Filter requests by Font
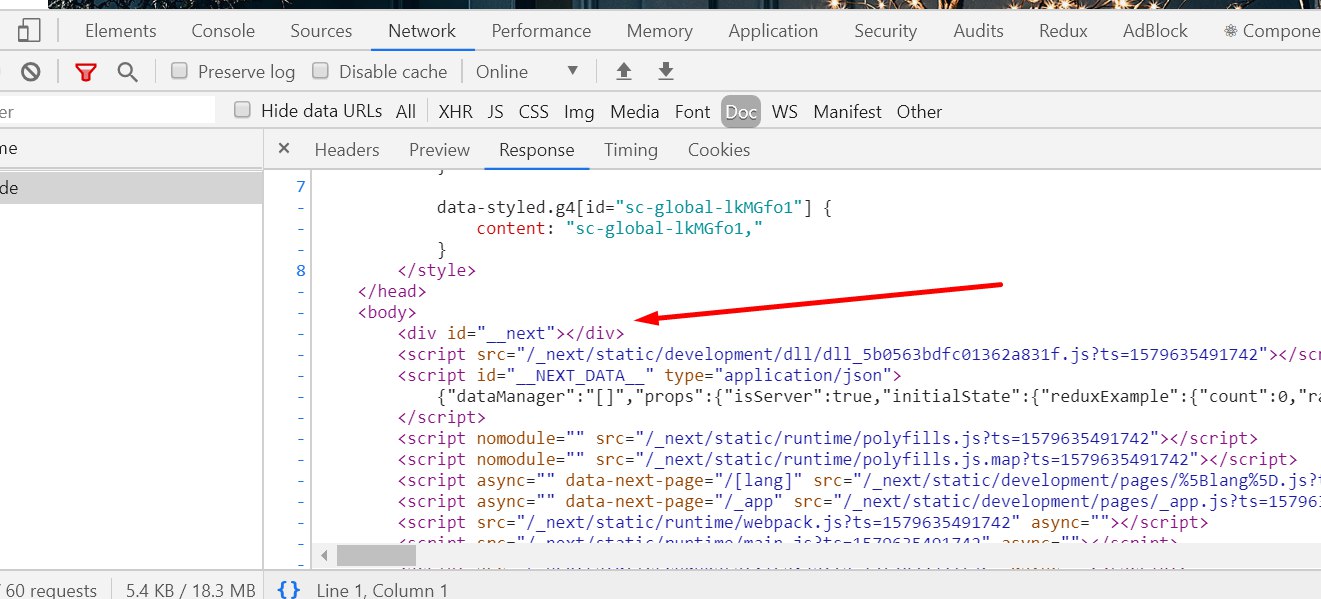 (692, 111)
